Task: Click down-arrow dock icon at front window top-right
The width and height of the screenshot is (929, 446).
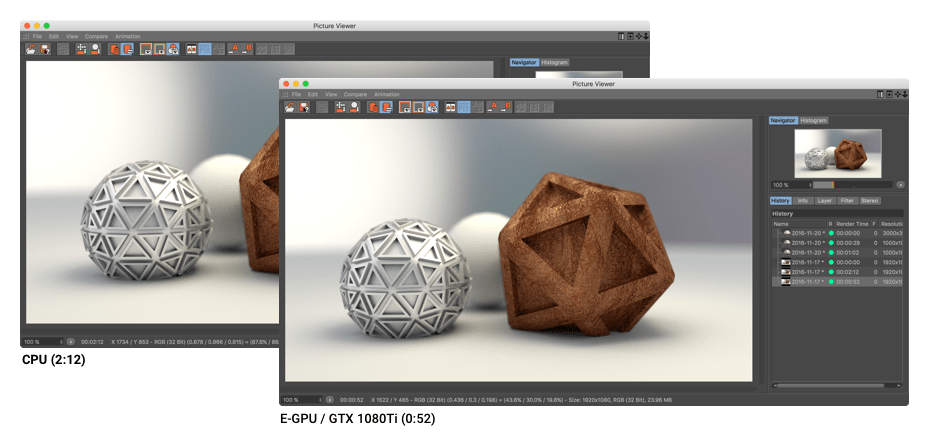Action: [905, 94]
